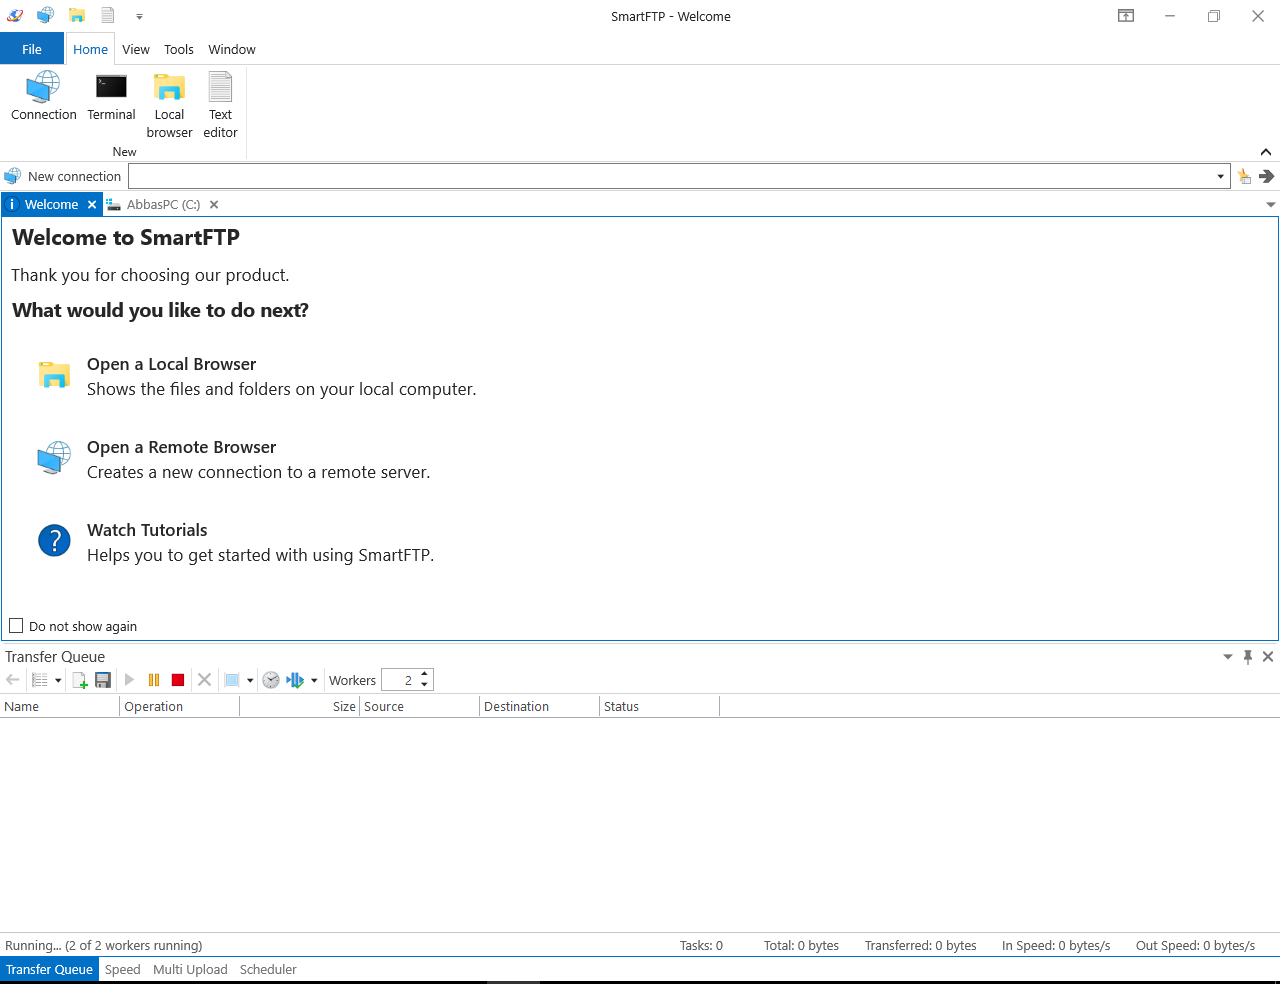Close the AbbasPC (C:) tab
The height and width of the screenshot is (984, 1280).
pyautogui.click(x=214, y=205)
